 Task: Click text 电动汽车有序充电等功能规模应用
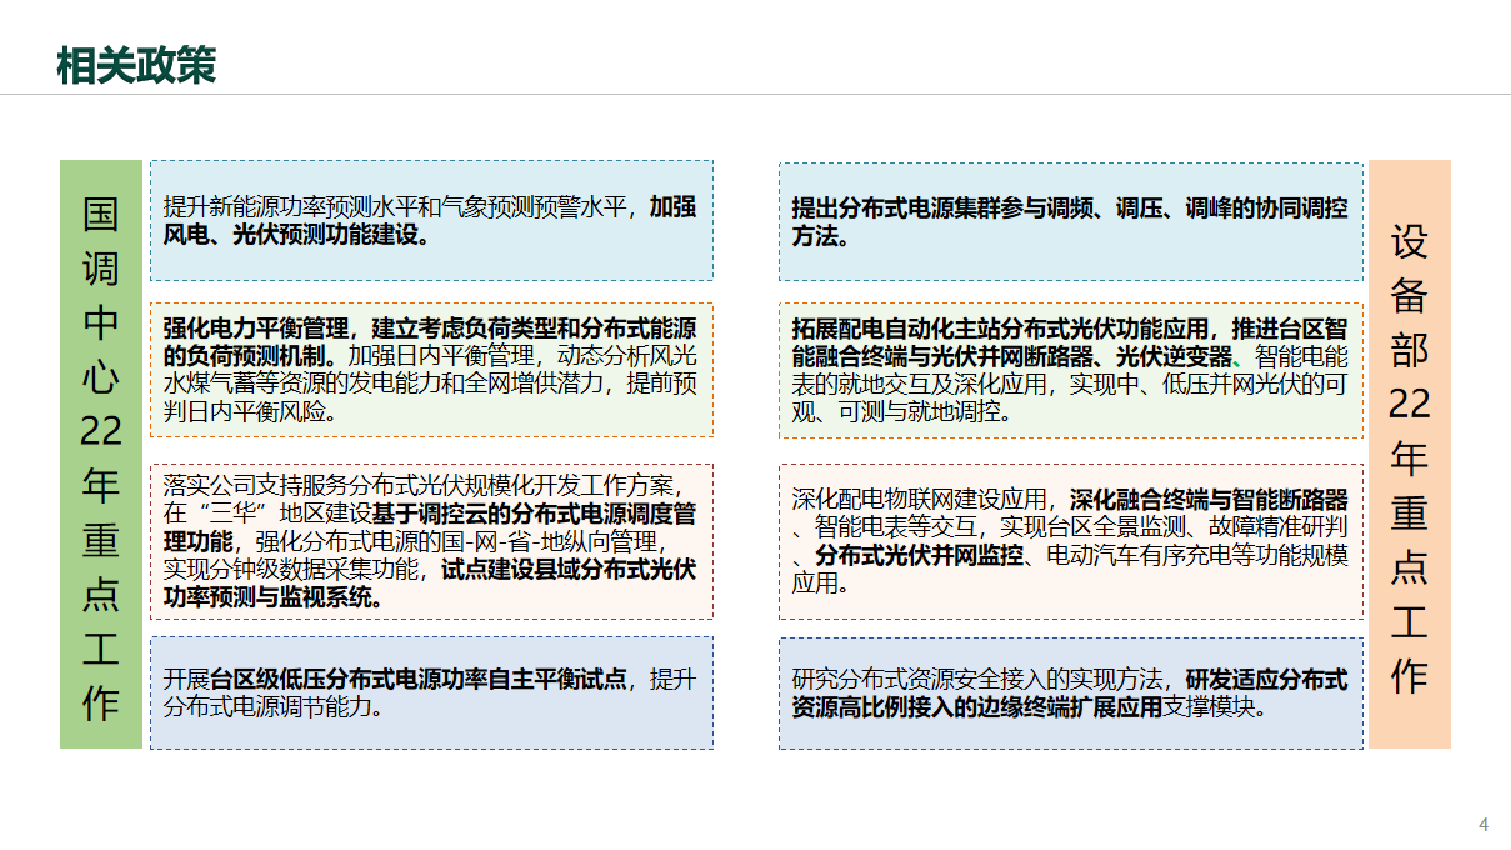tap(1069, 569)
